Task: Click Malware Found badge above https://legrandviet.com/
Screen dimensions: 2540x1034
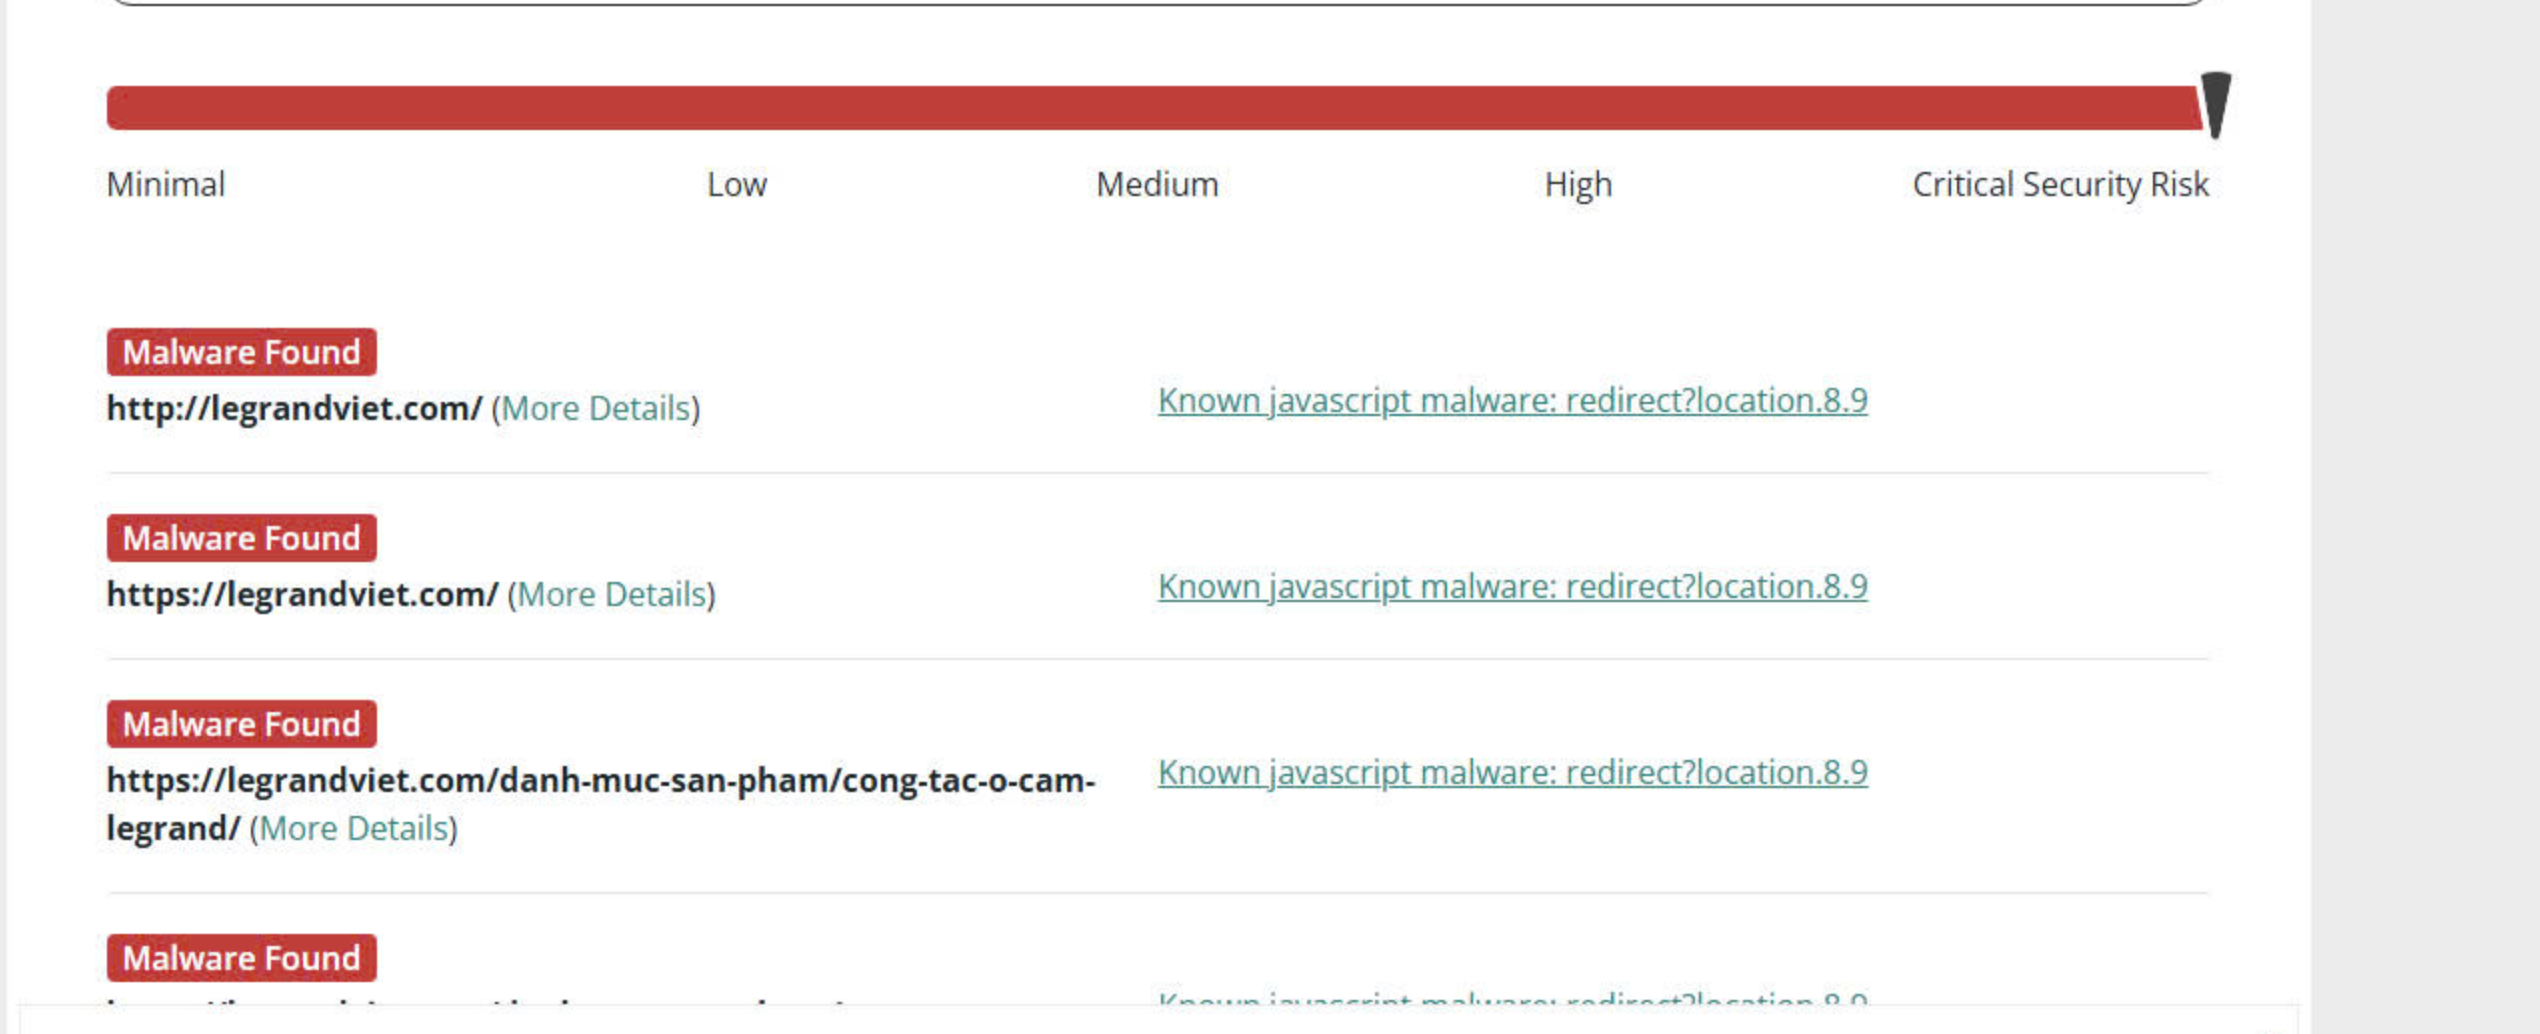Action: 242,538
